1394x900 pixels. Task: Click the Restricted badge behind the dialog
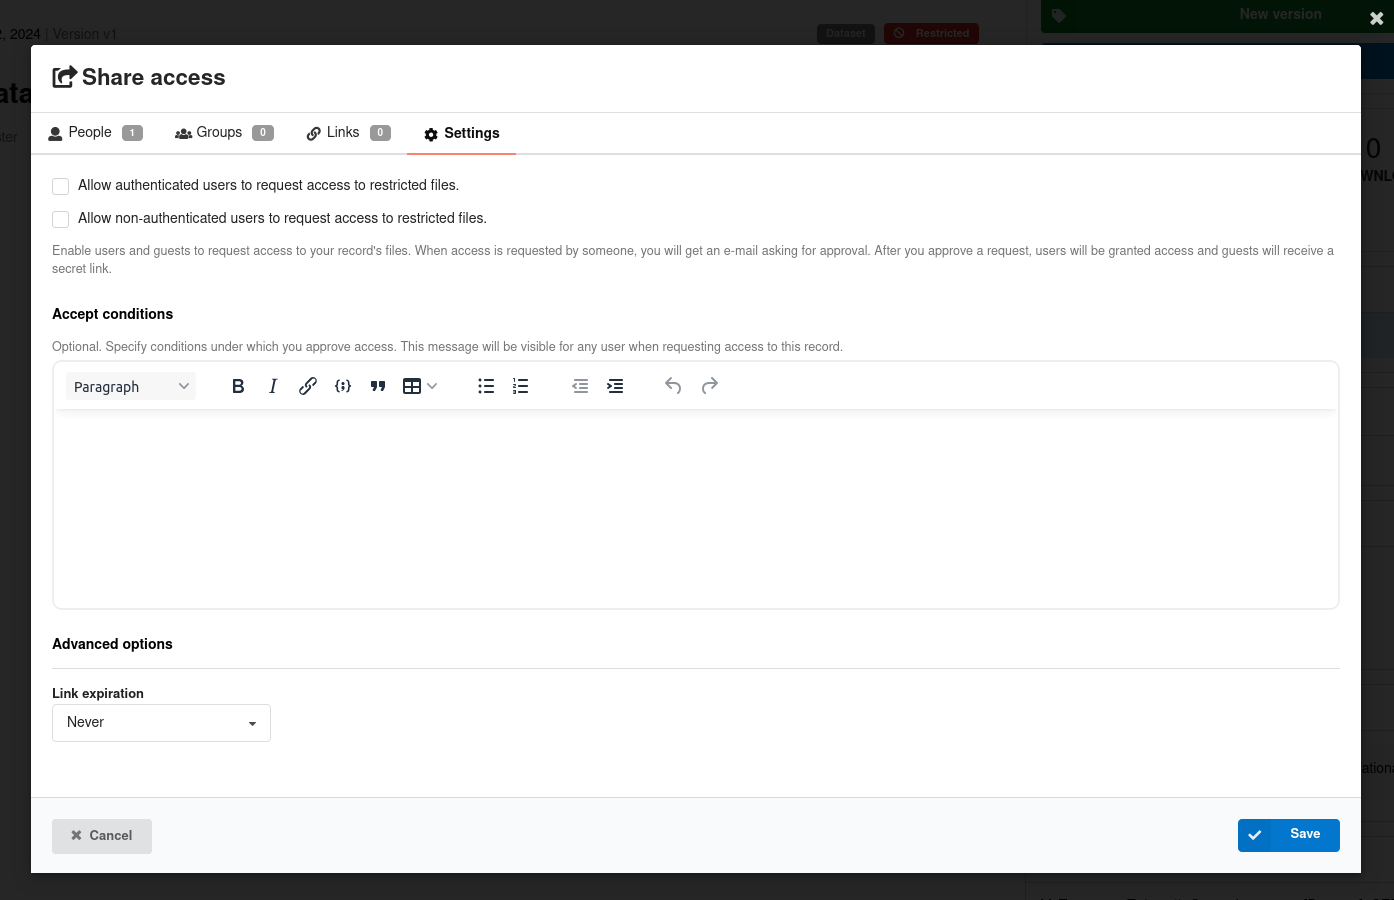coord(931,34)
